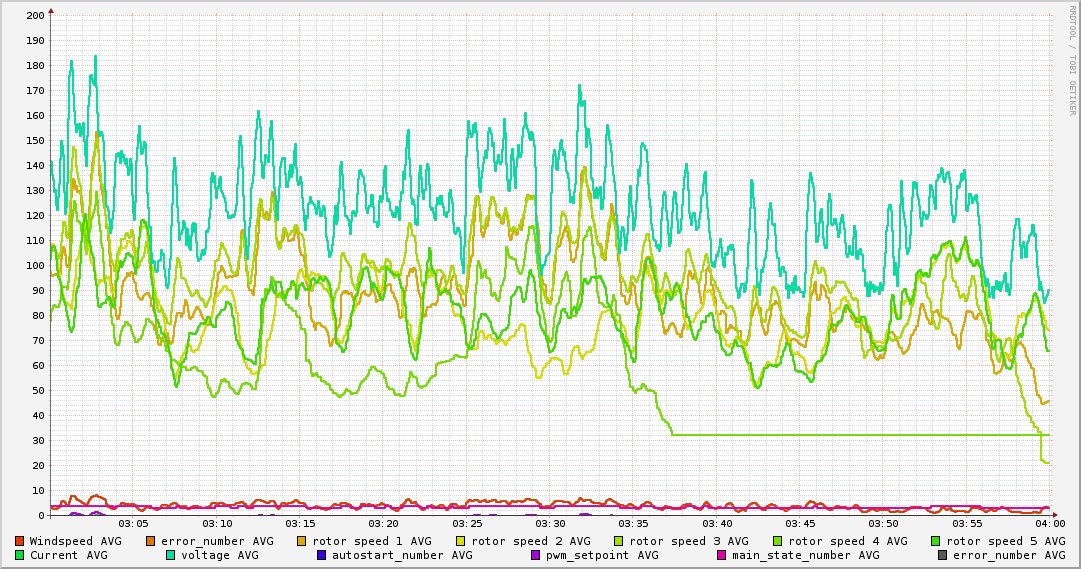Click the rotor speed 1 AVG color swatch
Screen dimensions: 1081x569
pyautogui.click(x=302, y=541)
